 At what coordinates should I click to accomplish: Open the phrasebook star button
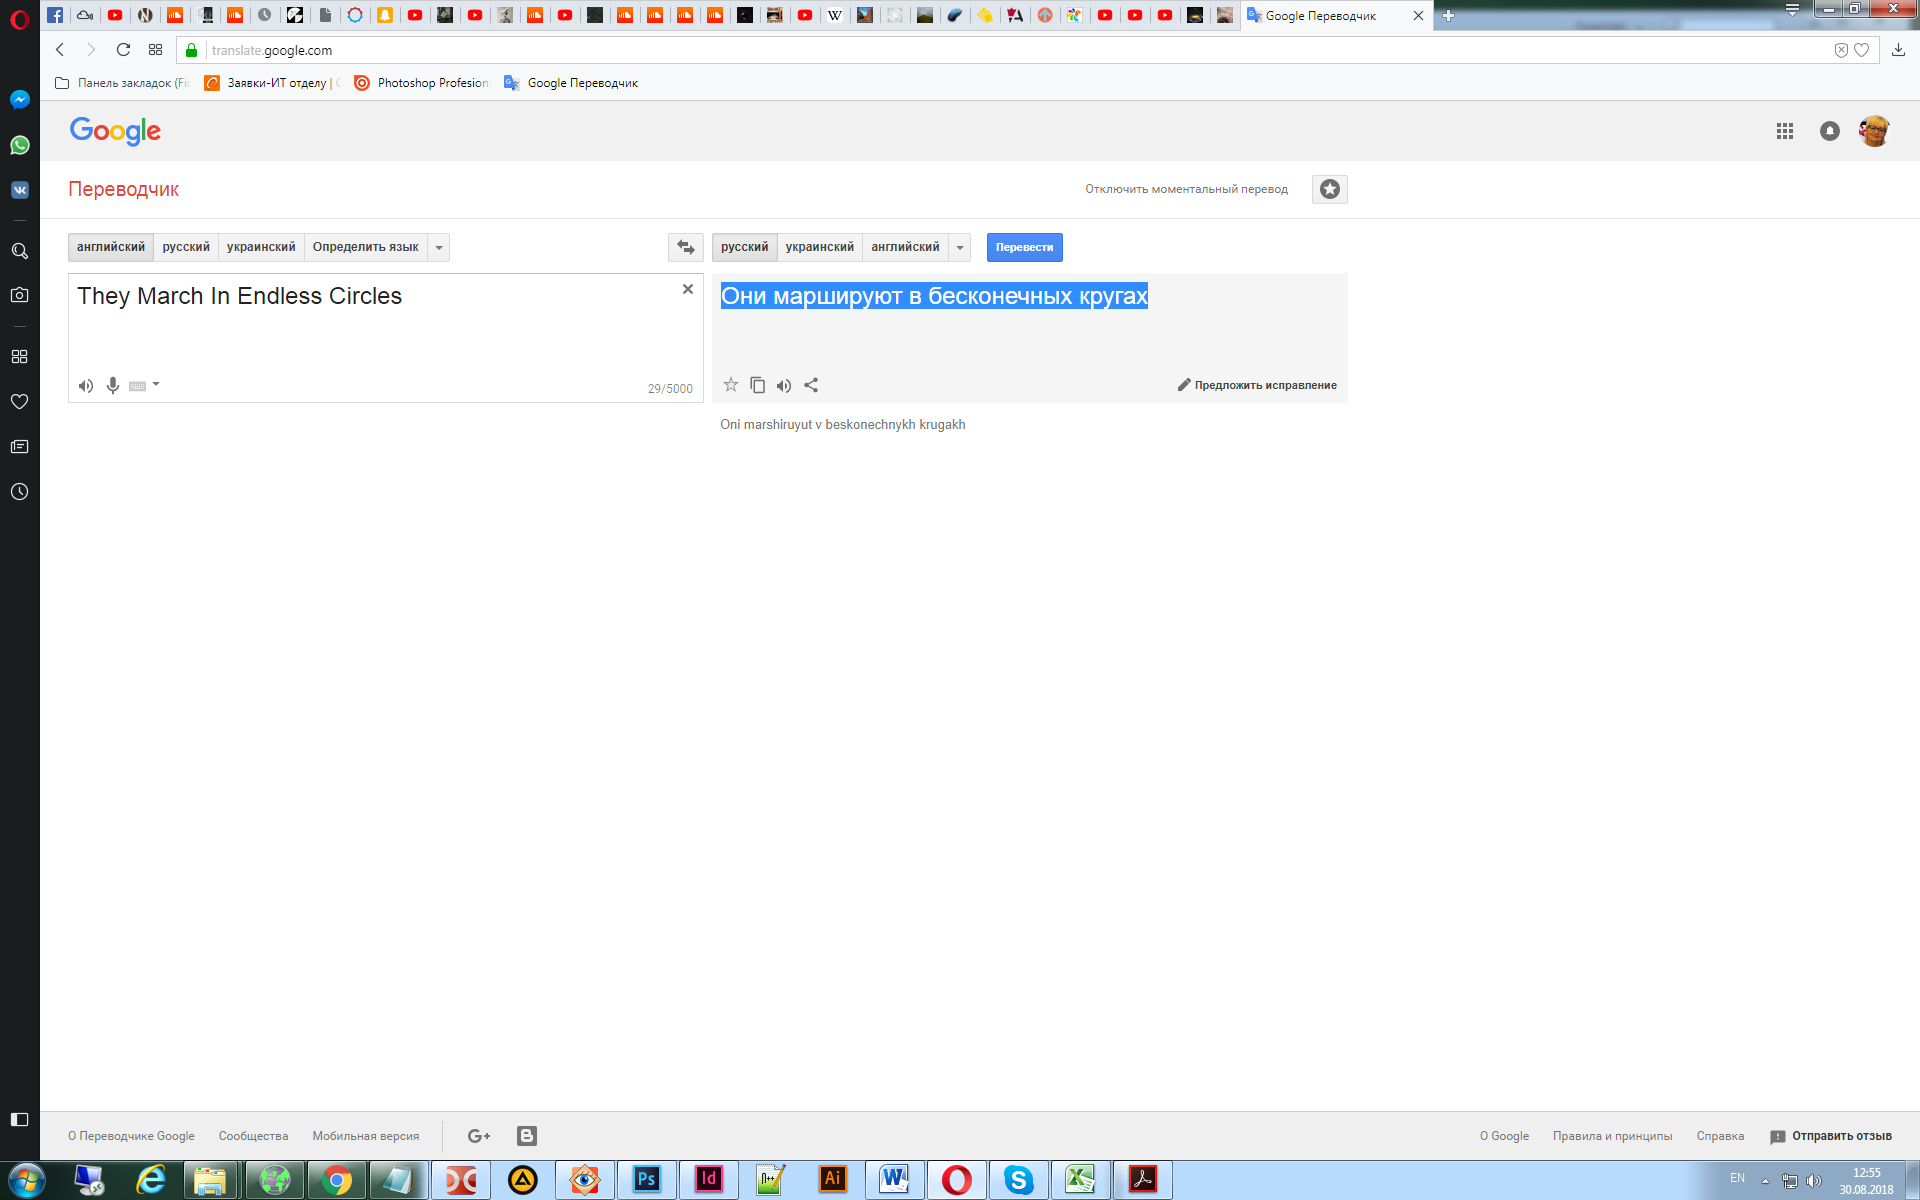point(1329,189)
